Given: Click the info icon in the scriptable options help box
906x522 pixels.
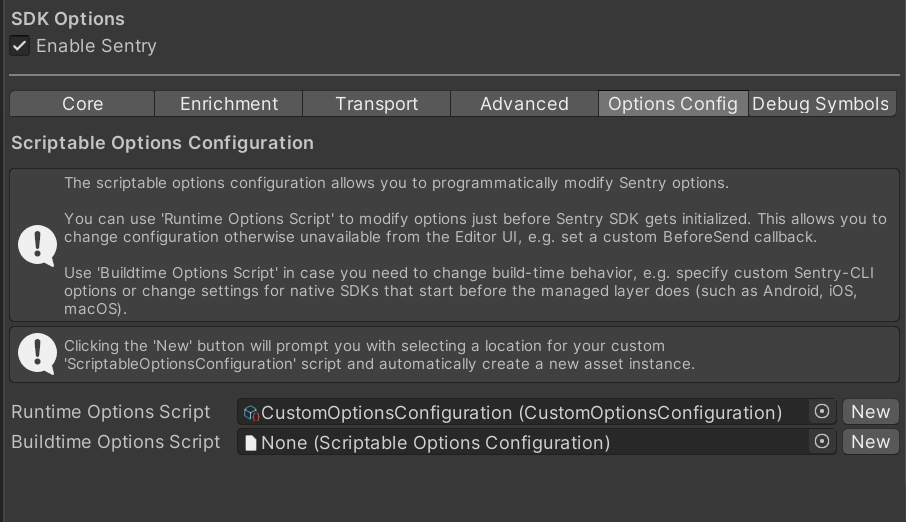Looking at the screenshot, I should coord(38,245).
